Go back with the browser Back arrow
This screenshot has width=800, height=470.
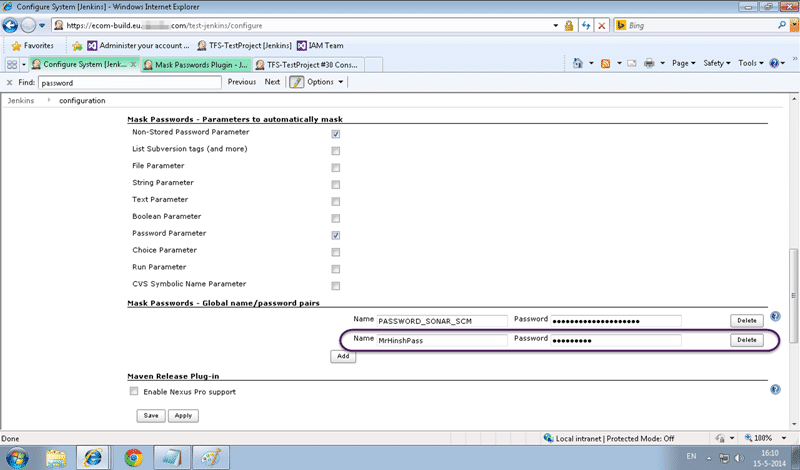tap(10, 25)
